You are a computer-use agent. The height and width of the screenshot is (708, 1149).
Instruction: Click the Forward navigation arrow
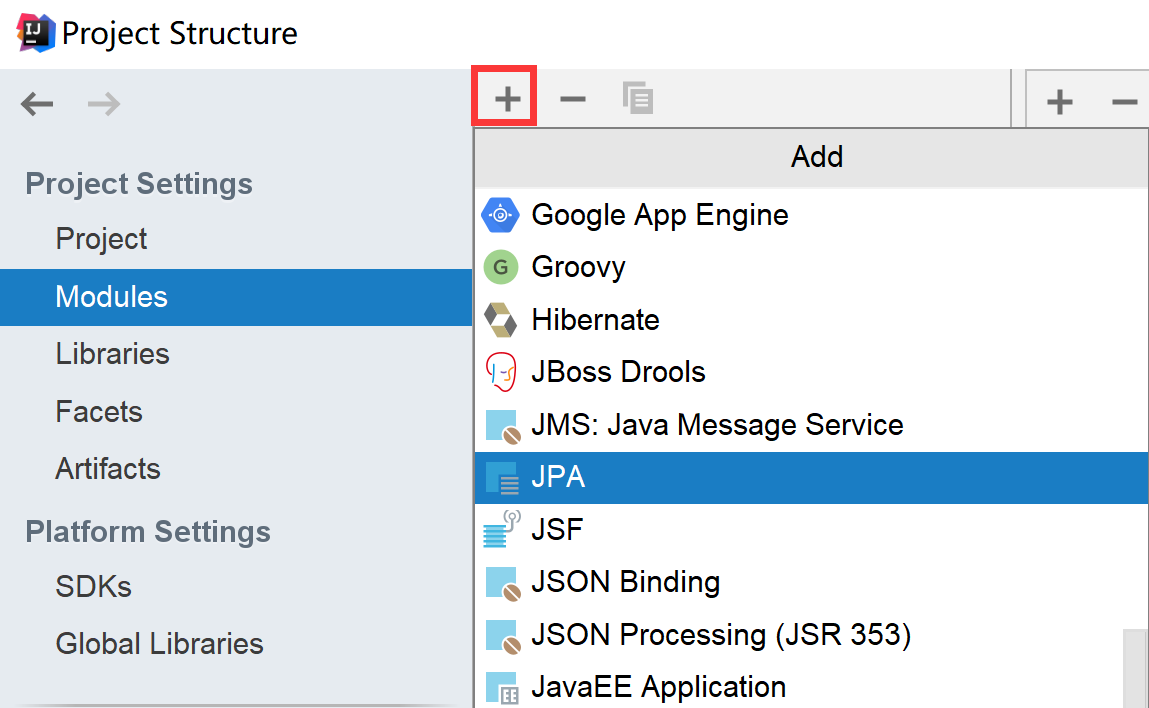click(x=103, y=103)
